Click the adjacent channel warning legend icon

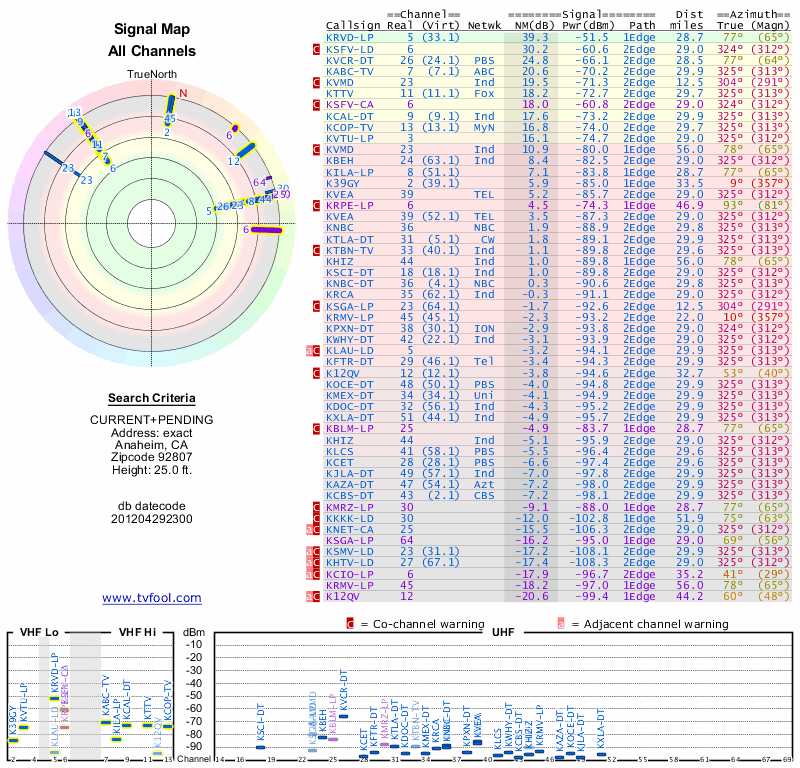click(561, 624)
